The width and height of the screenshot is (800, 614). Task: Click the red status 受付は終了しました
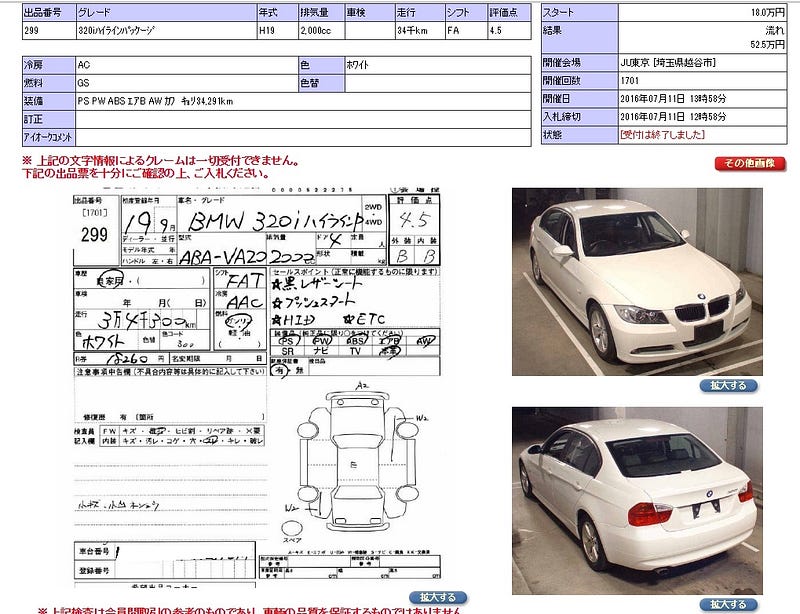tap(663, 135)
